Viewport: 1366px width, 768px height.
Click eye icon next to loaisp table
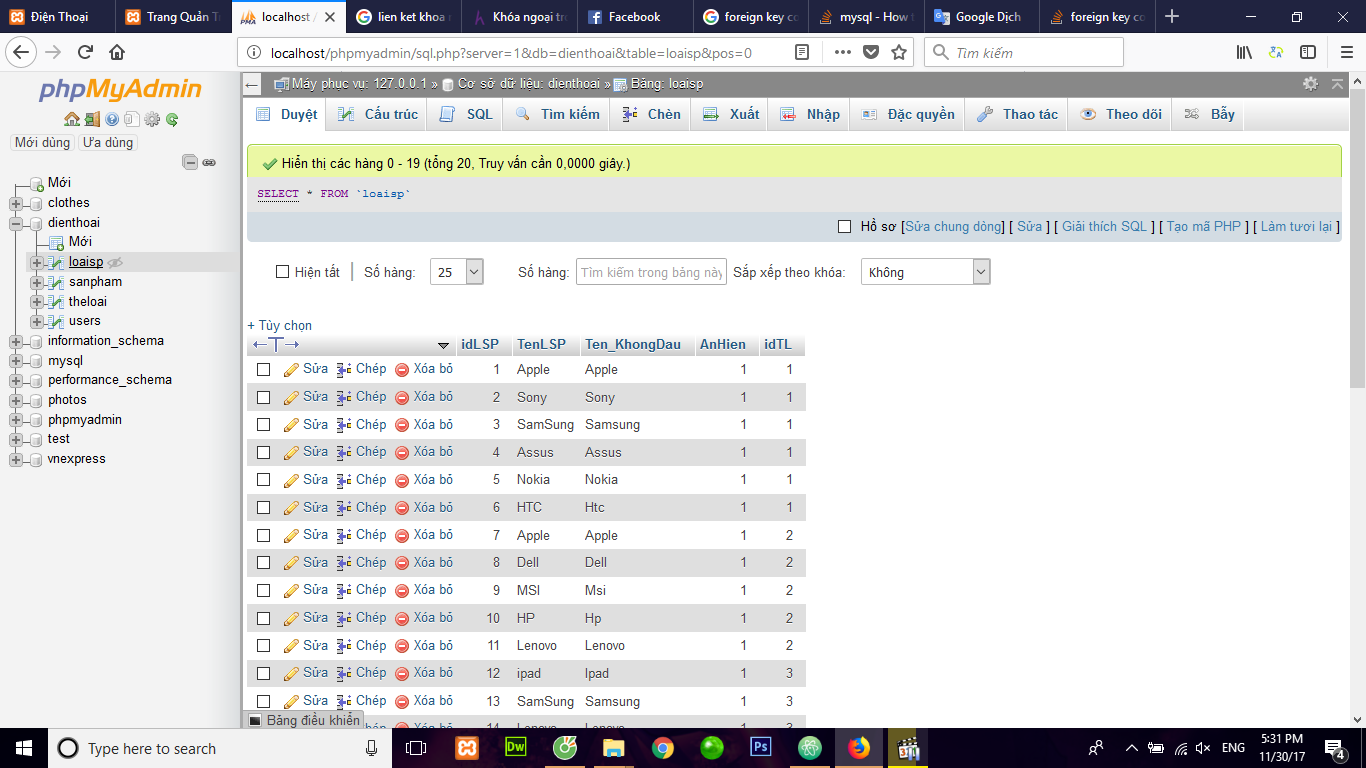(115, 262)
